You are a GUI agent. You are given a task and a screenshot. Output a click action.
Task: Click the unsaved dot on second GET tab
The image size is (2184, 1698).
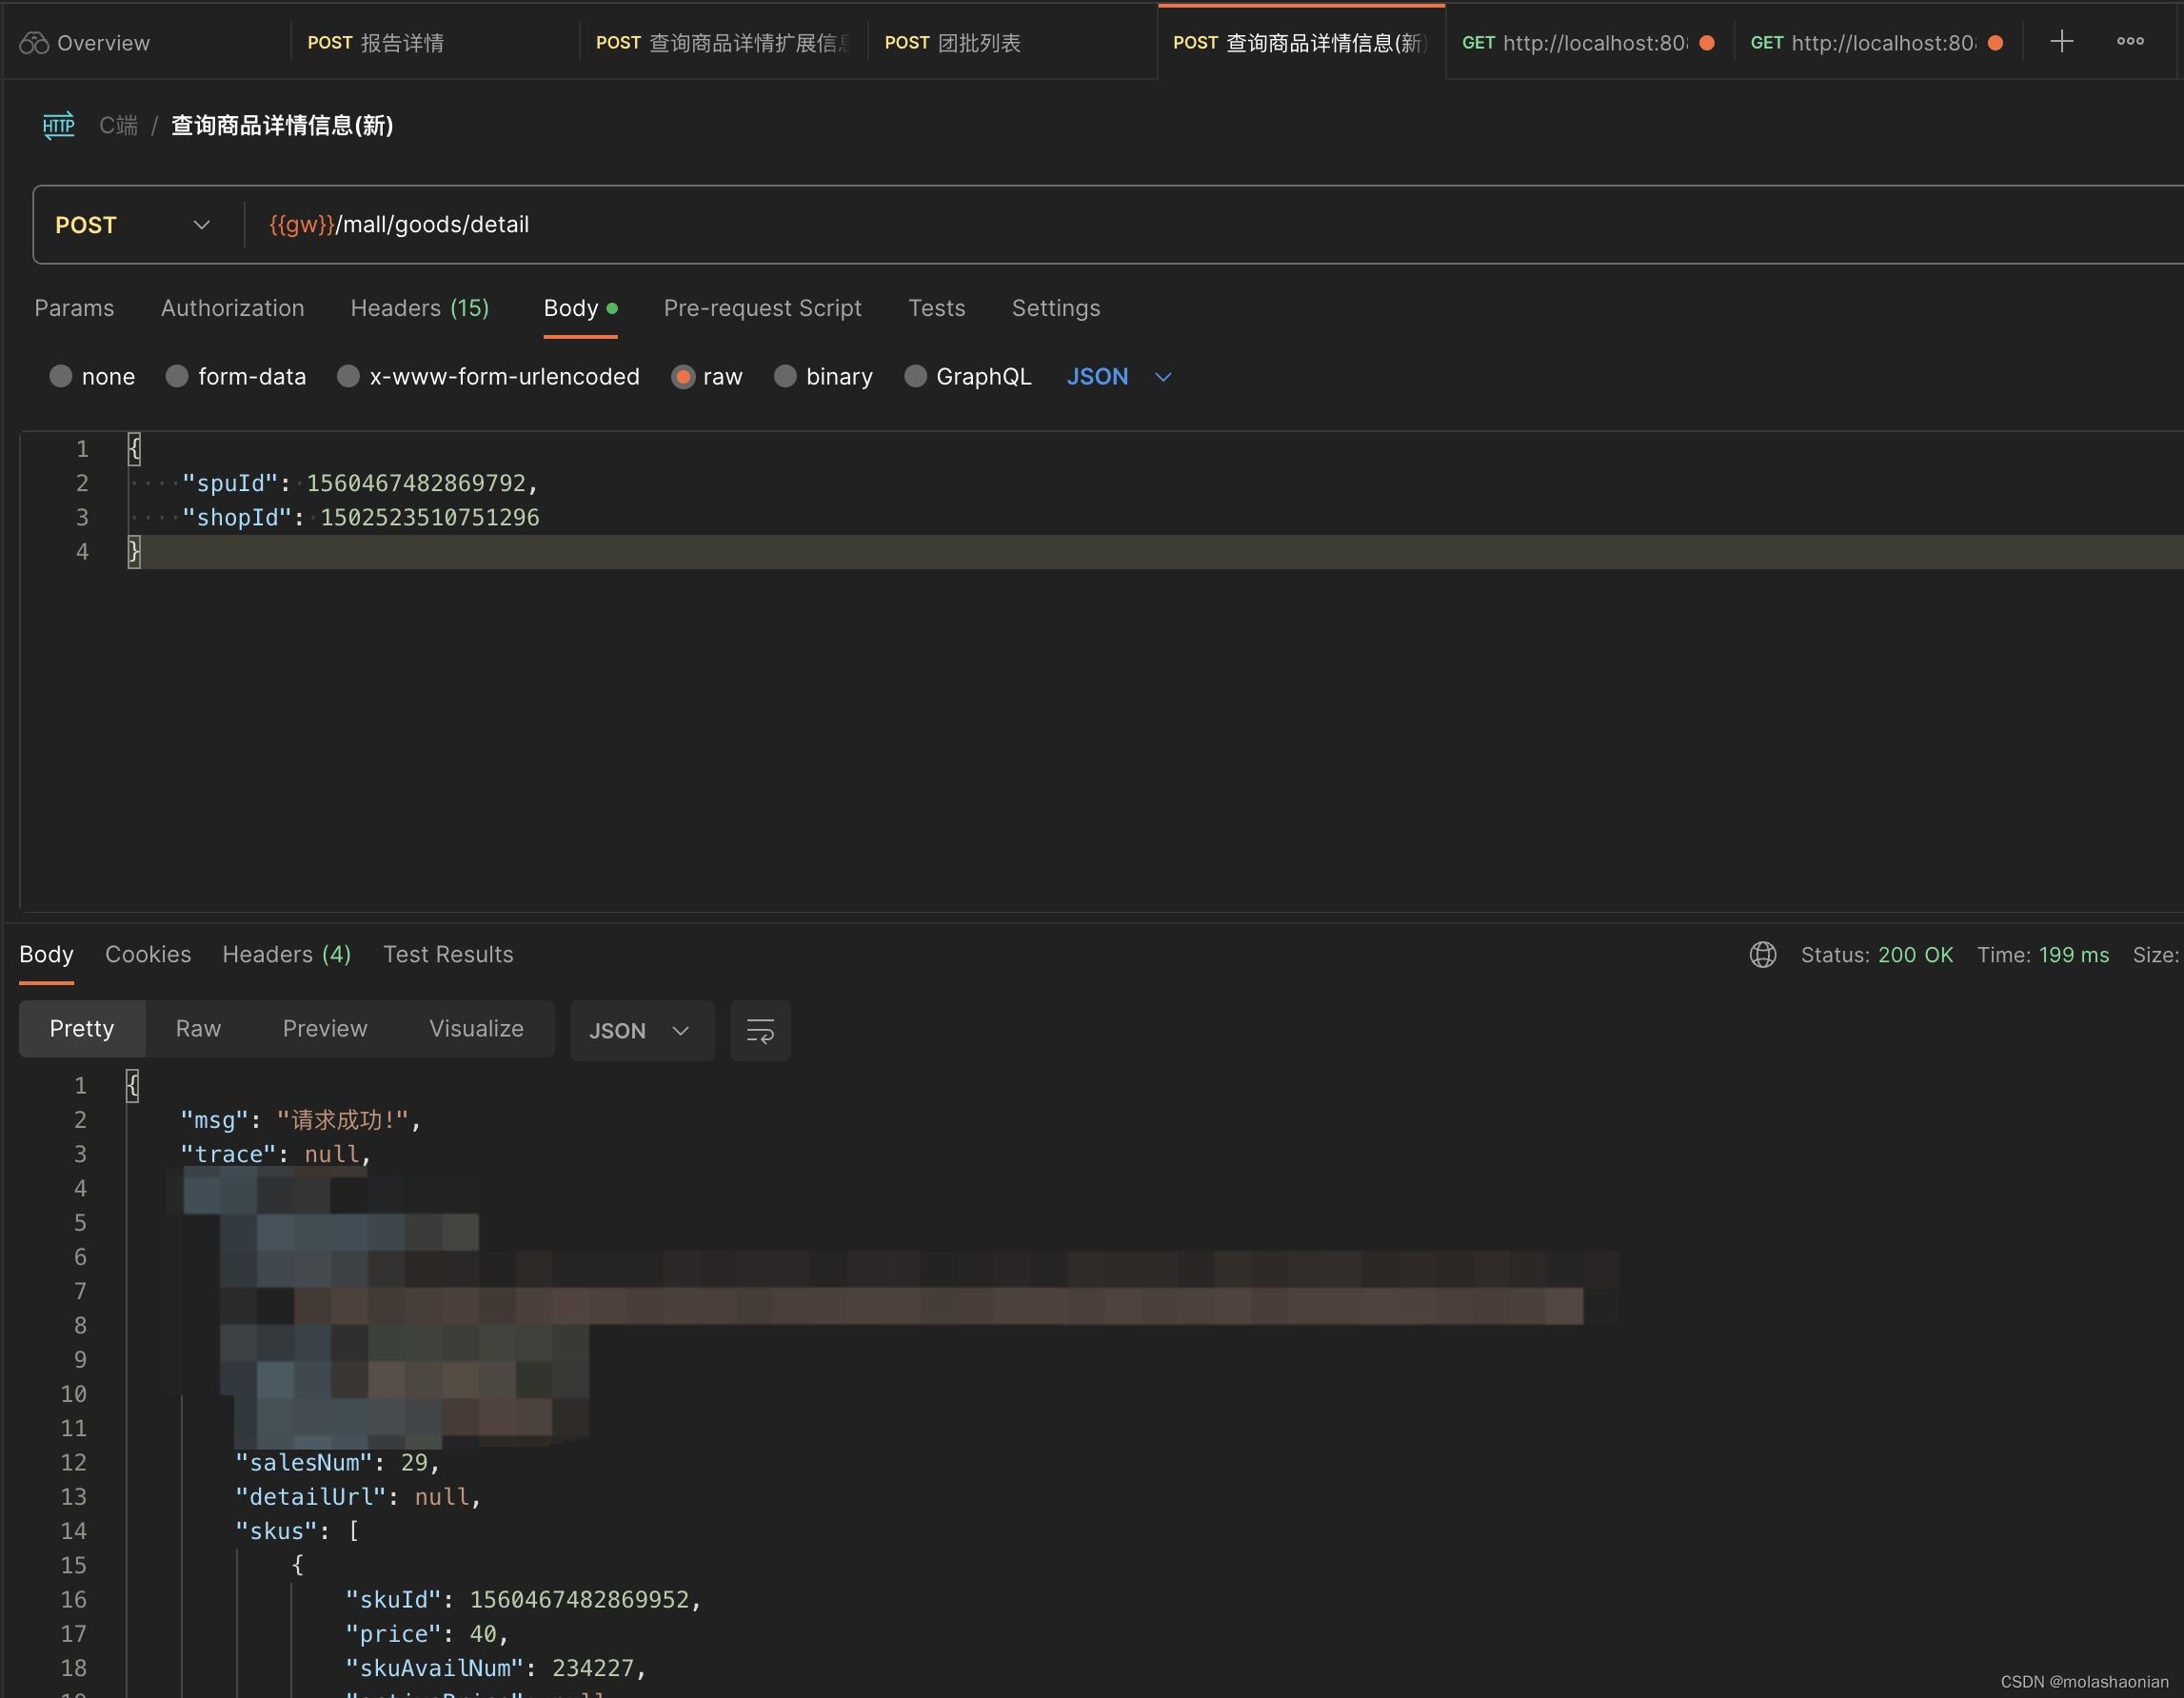point(1995,43)
